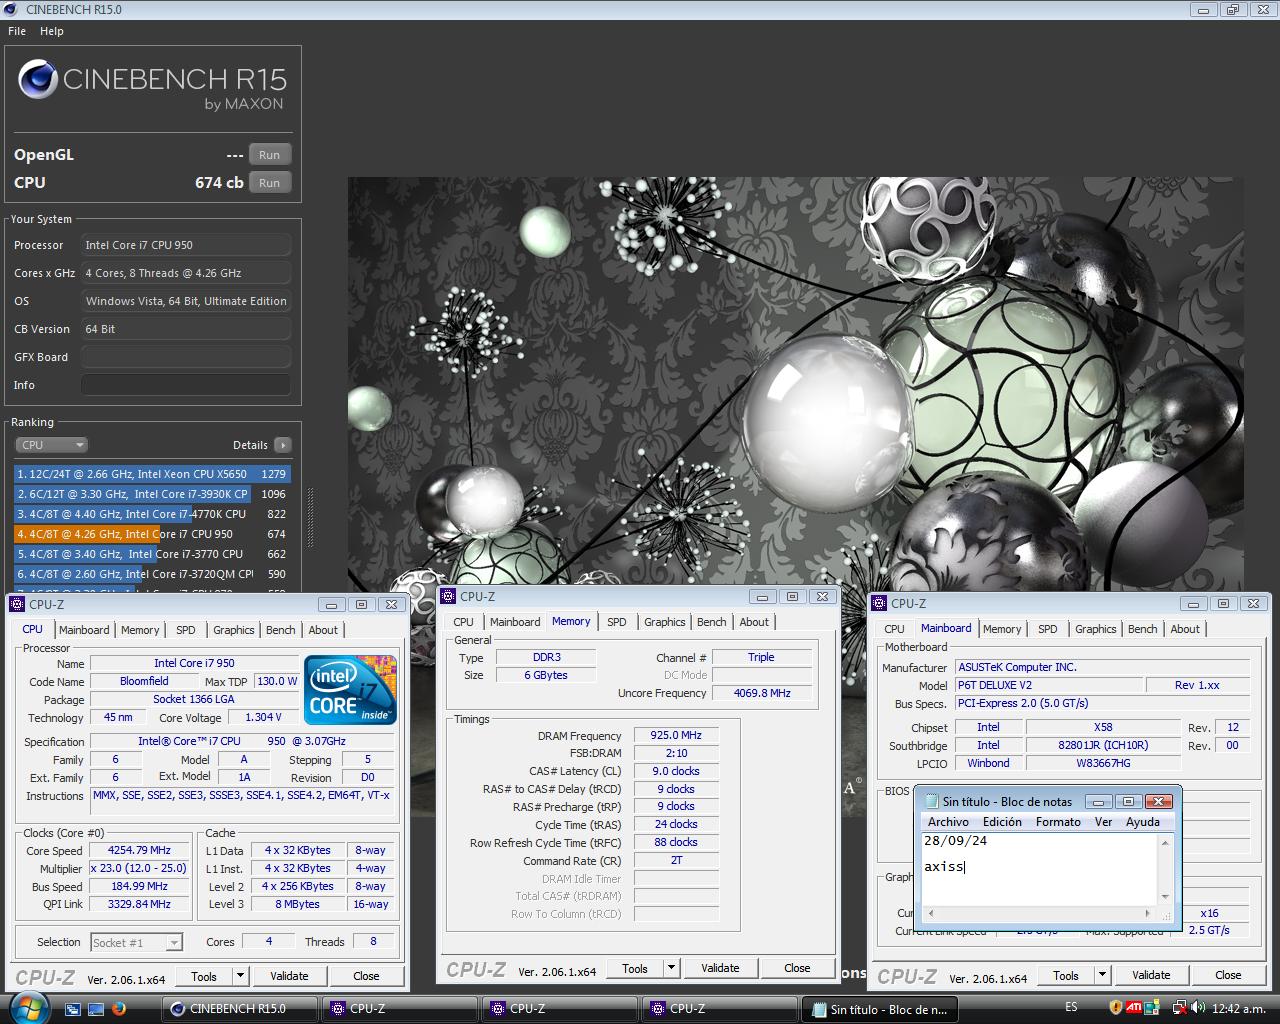Switch to CINEBENCH R15.0 taskbar button
Viewport: 1280px width, 1024px height.
point(238,1009)
